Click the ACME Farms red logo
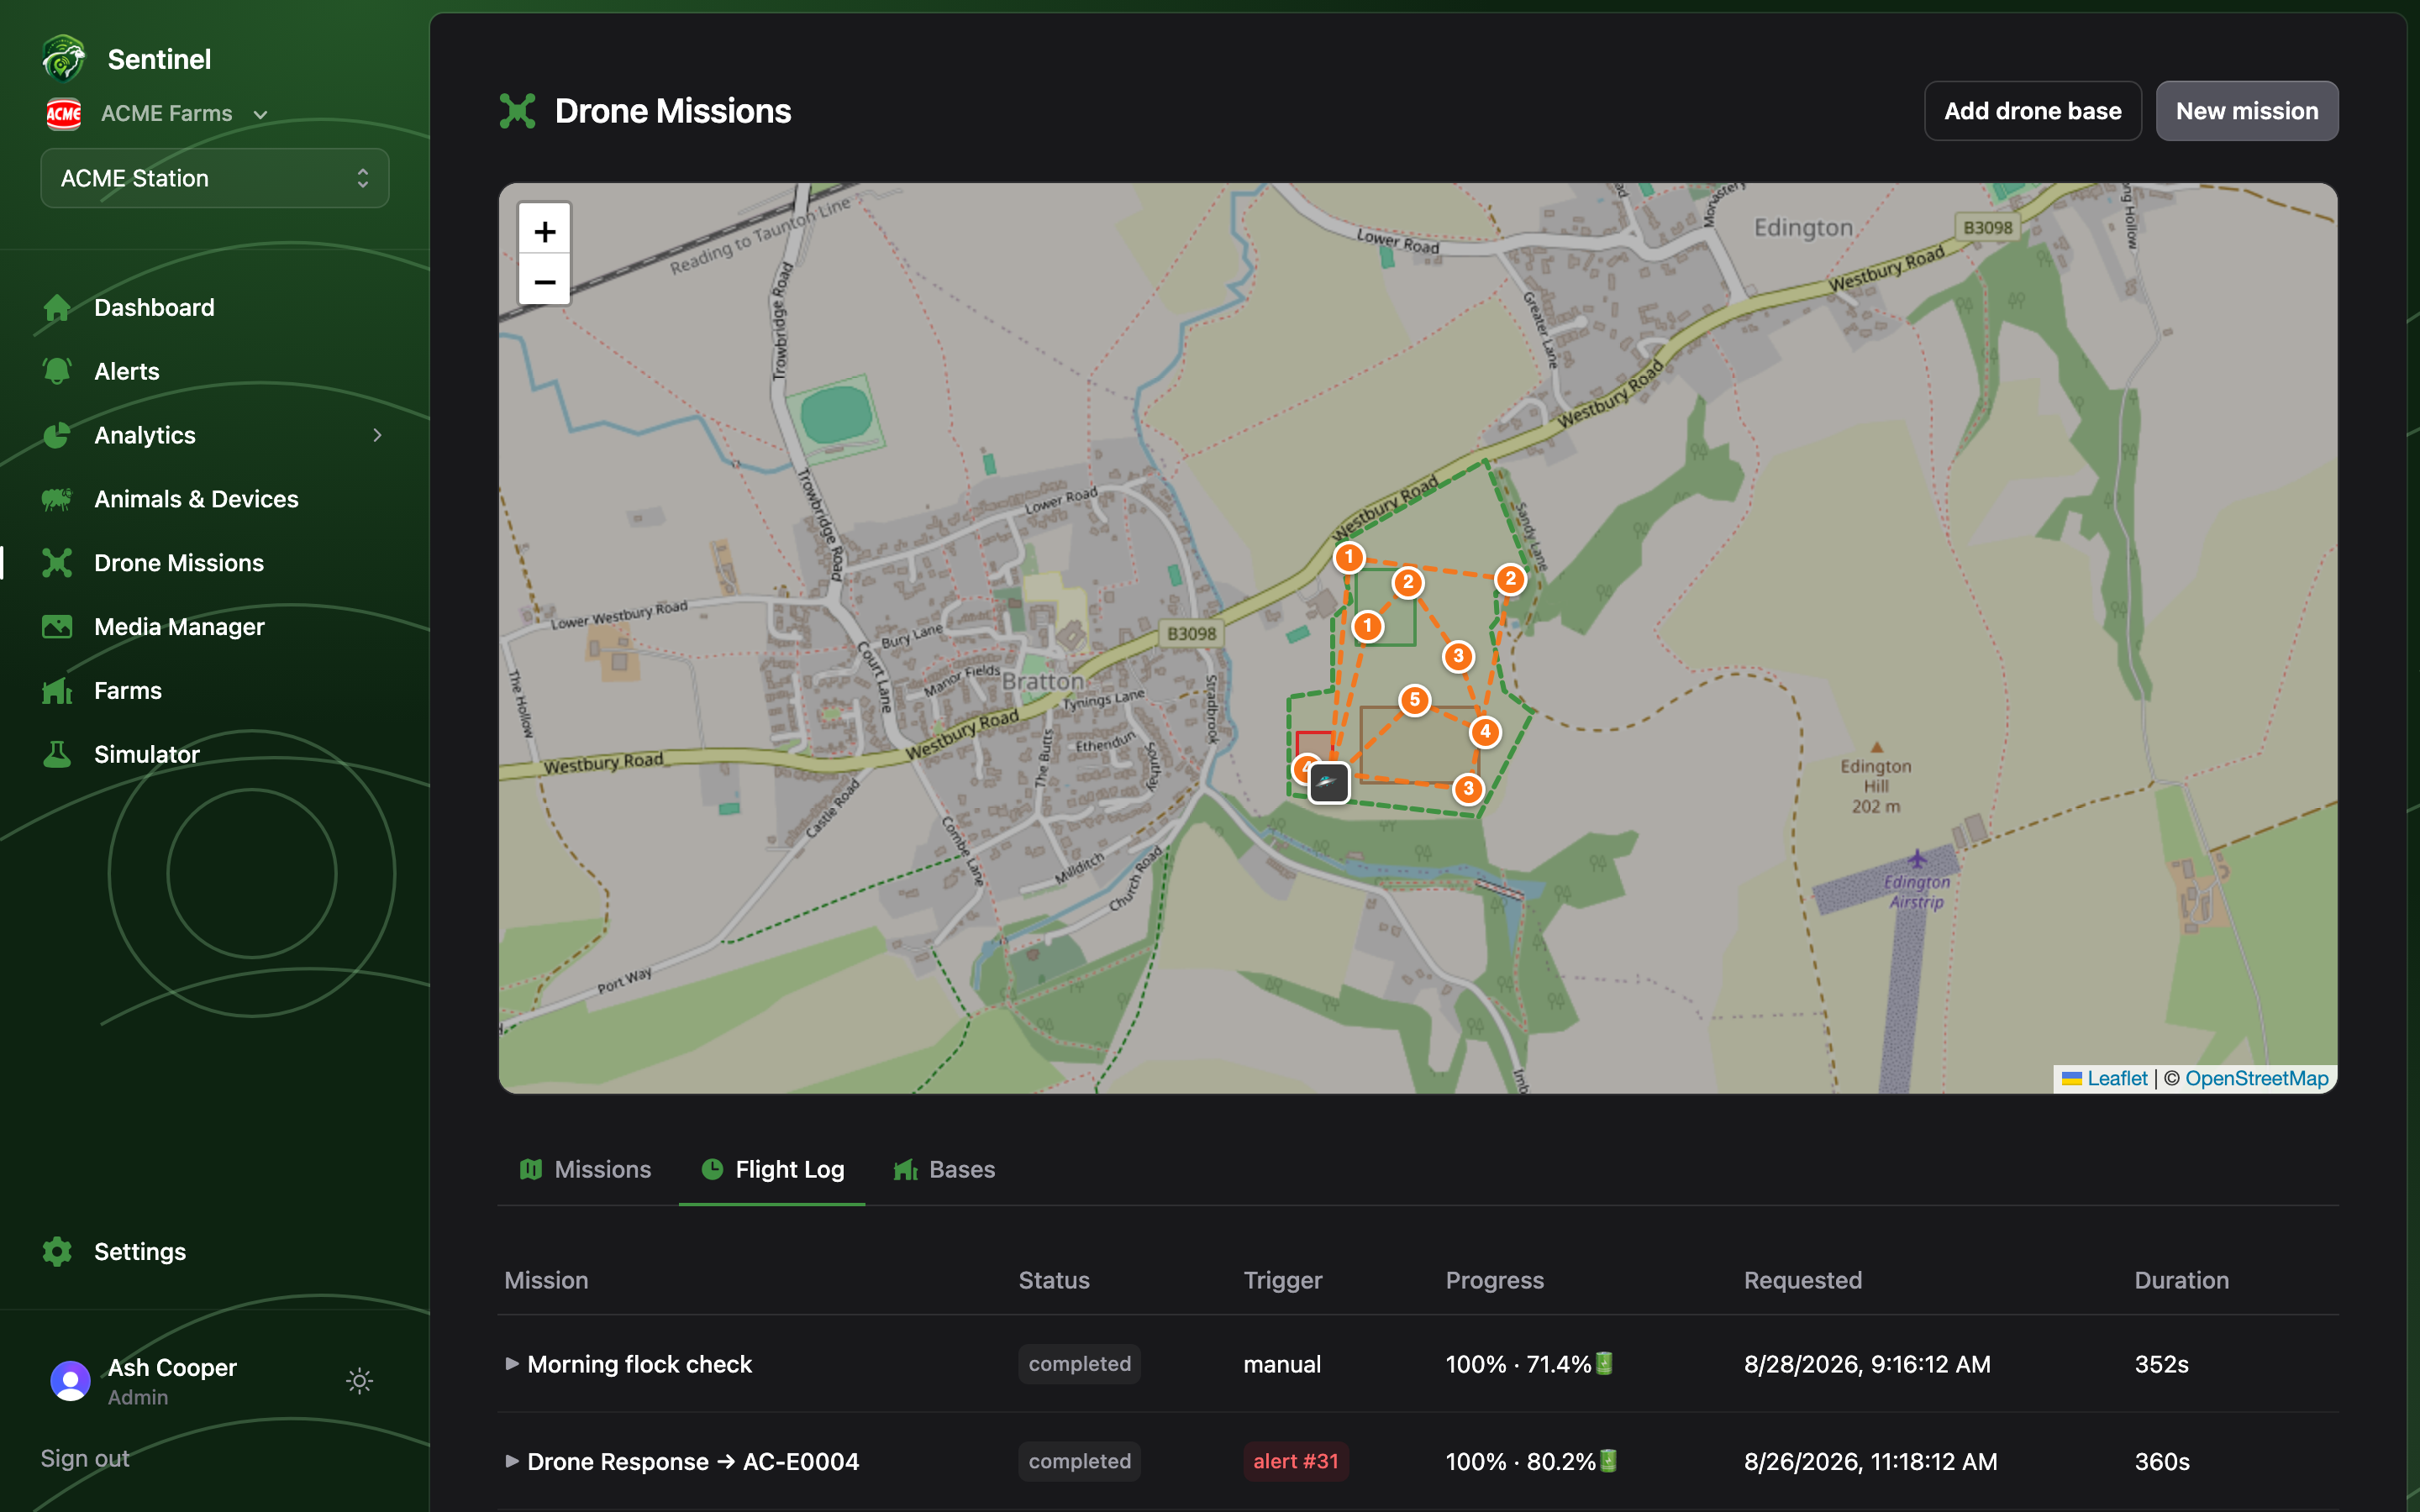This screenshot has width=2420, height=1512. pos(64,114)
